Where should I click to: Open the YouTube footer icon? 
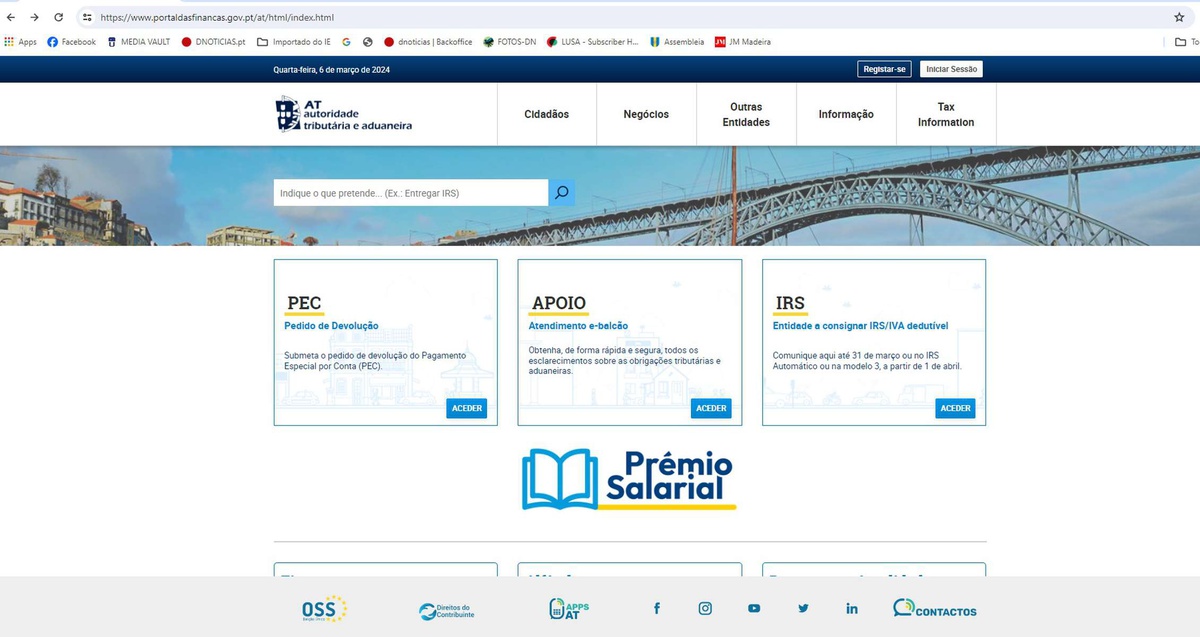(x=754, y=608)
